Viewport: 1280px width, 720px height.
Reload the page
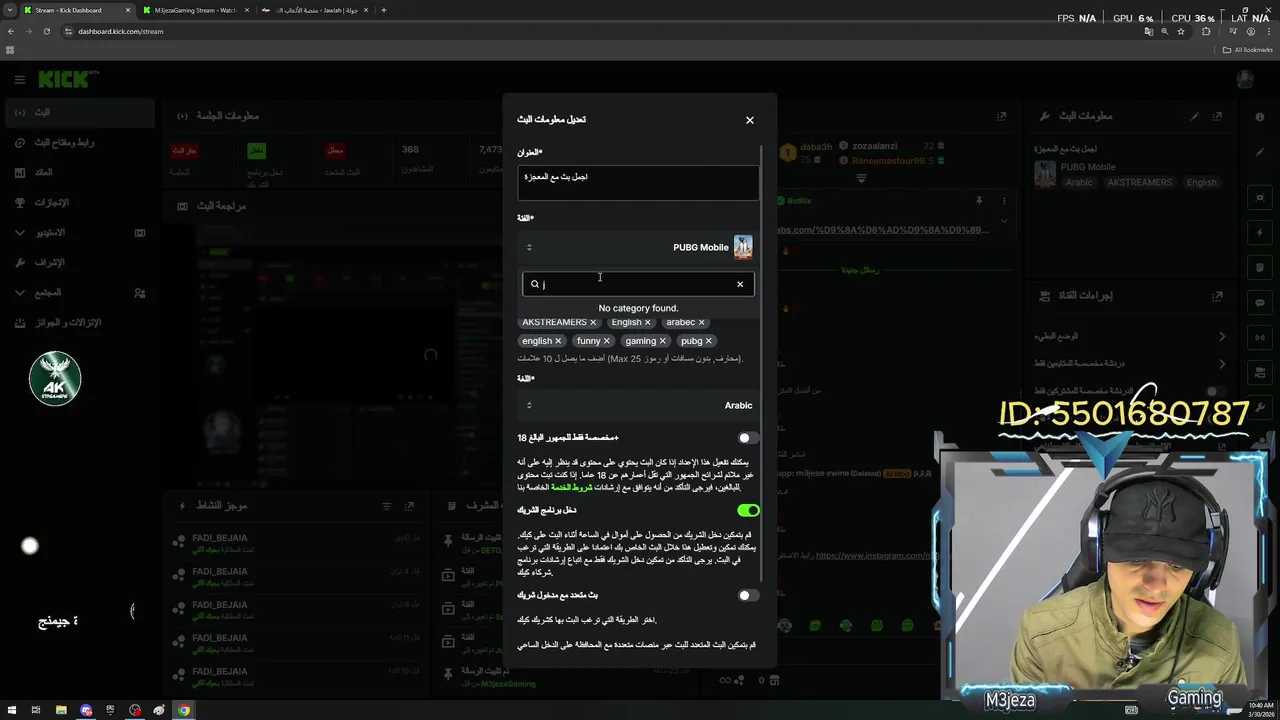point(46,31)
